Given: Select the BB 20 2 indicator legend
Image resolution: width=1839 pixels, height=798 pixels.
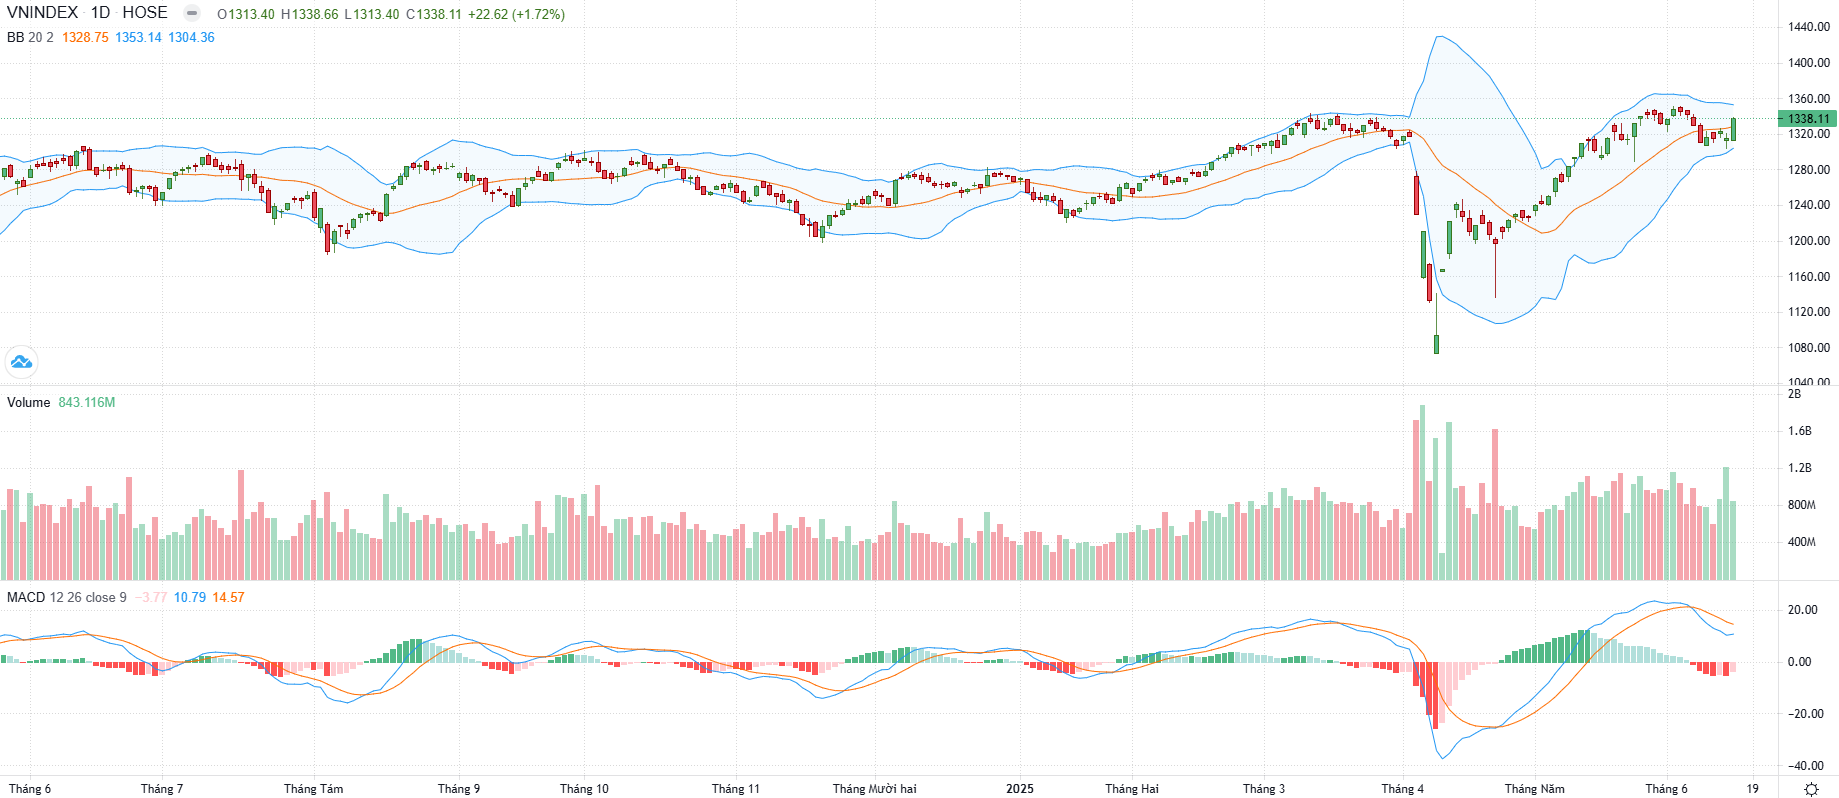Looking at the screenshot, I should tap(30, 37).
